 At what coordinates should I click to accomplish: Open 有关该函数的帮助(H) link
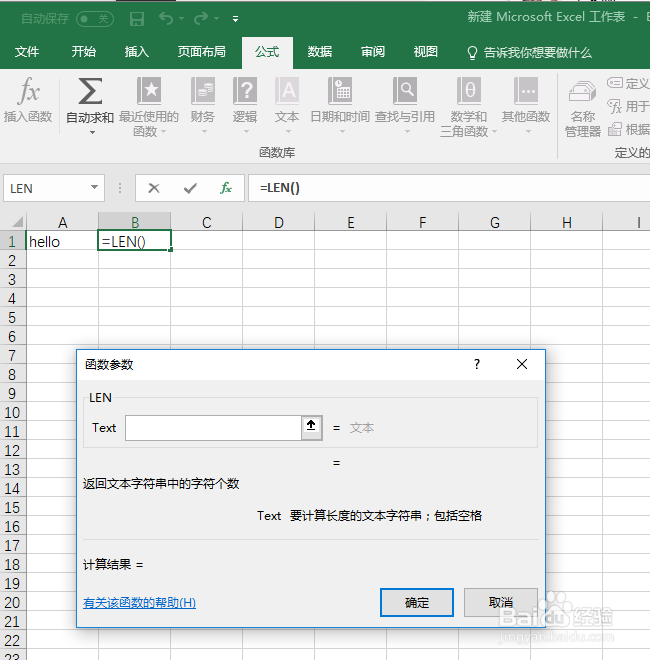coord(139,603)
